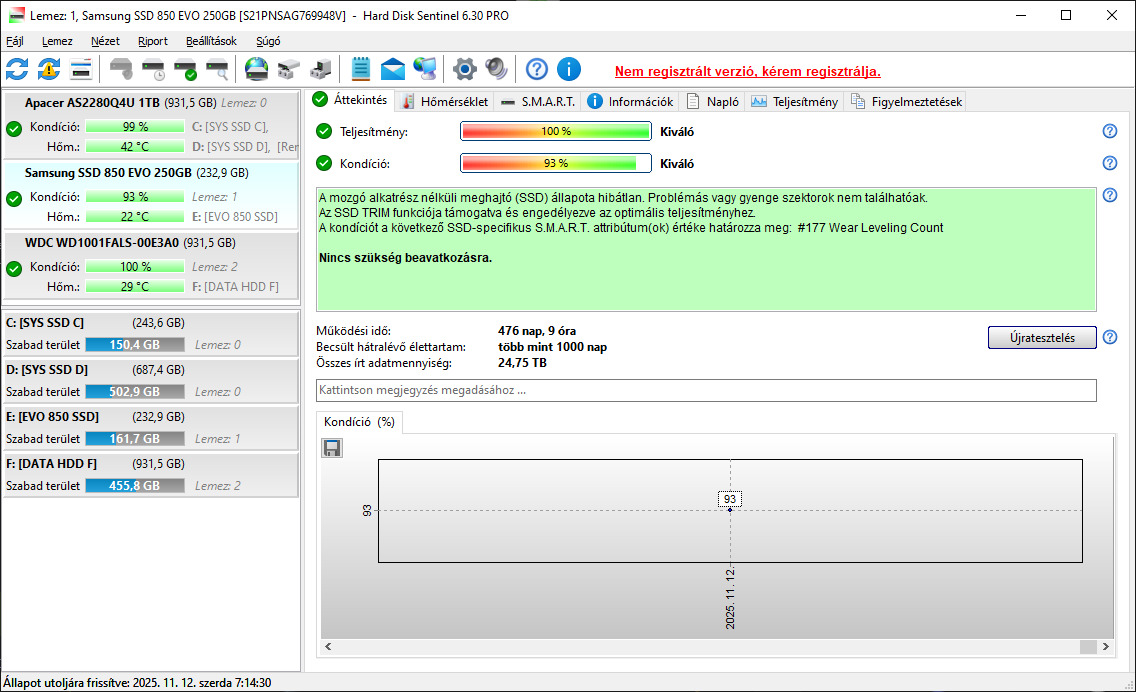Viewport: 1136px width, 692px height.
Task: Click the Teljesítmény 100 % progress bar
Action: 556,131
